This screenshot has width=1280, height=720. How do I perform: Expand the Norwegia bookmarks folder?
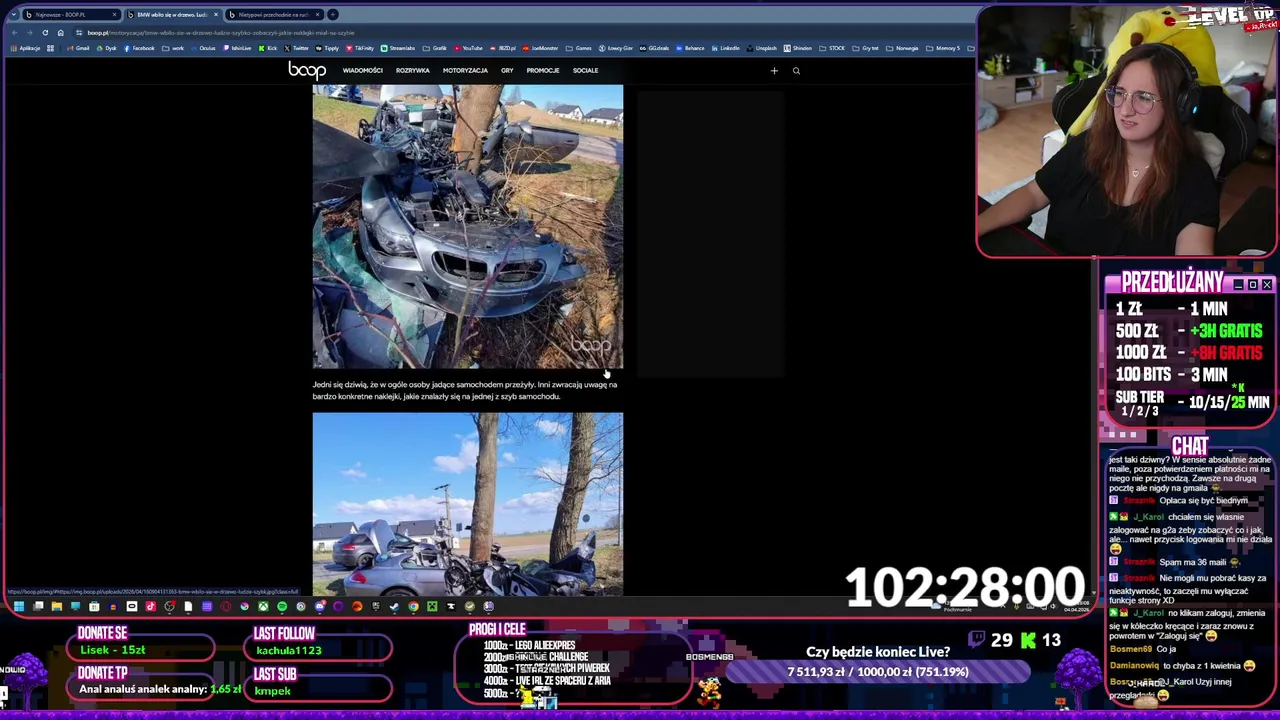pos(904,48)
